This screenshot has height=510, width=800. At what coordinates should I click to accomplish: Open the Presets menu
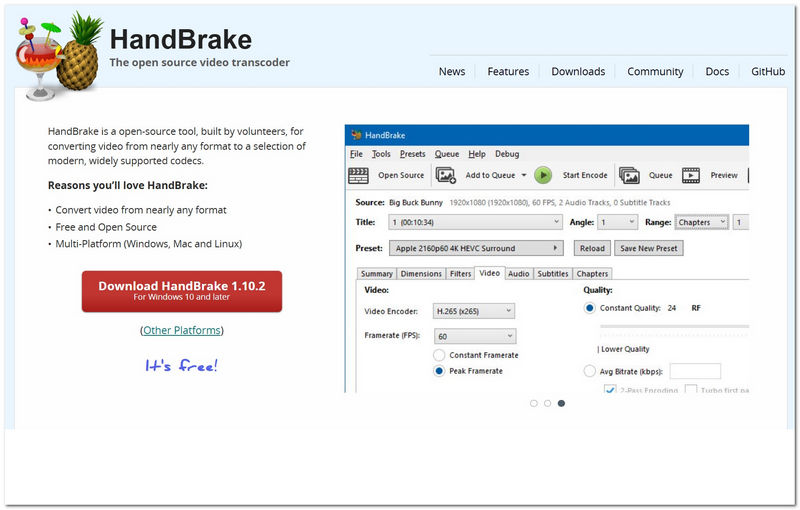(412, 154)
